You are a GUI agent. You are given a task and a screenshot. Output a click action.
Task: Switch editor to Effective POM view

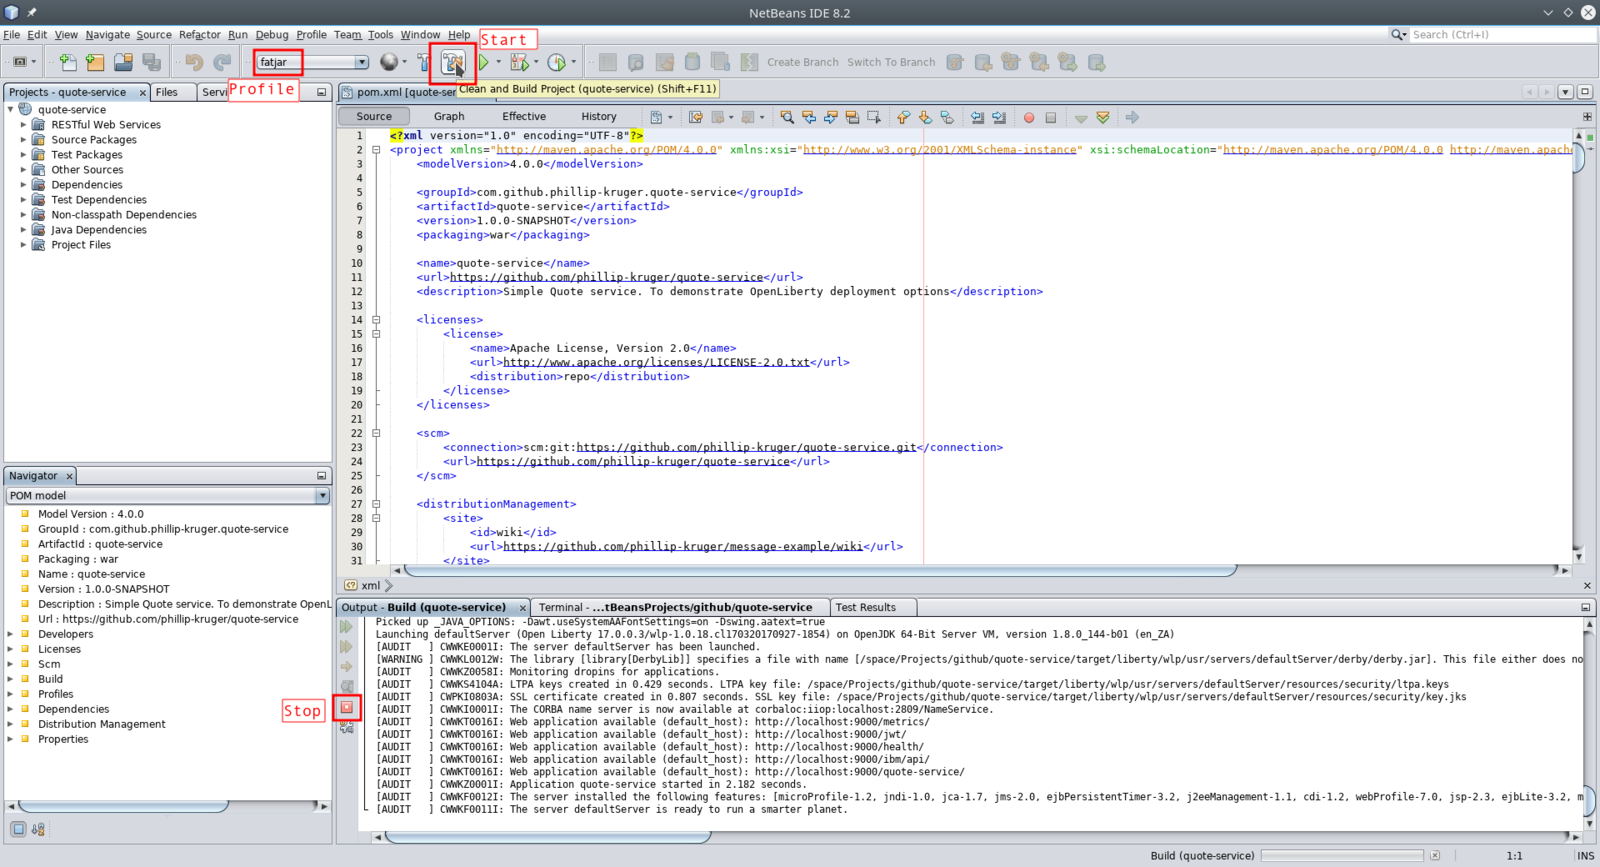click(524, 116)
